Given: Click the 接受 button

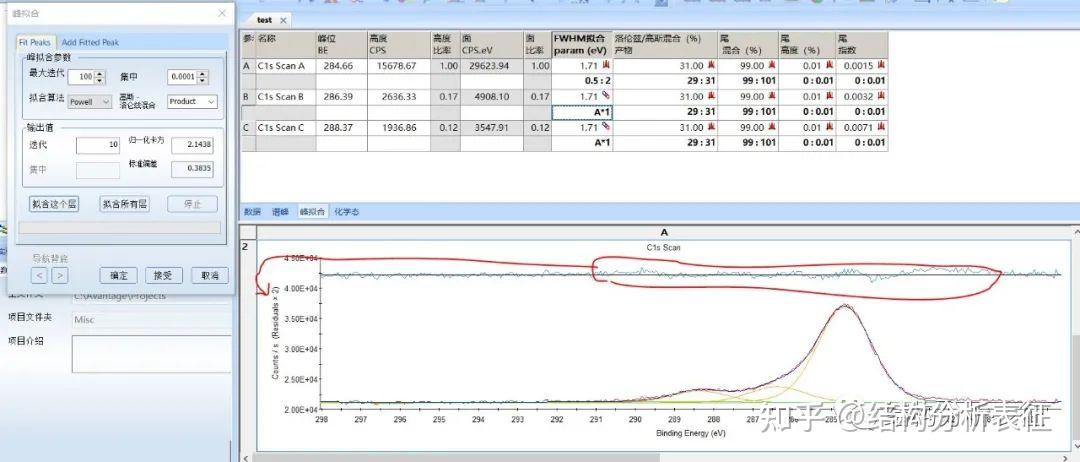Looking at the screenshot, I should point(163,275).
